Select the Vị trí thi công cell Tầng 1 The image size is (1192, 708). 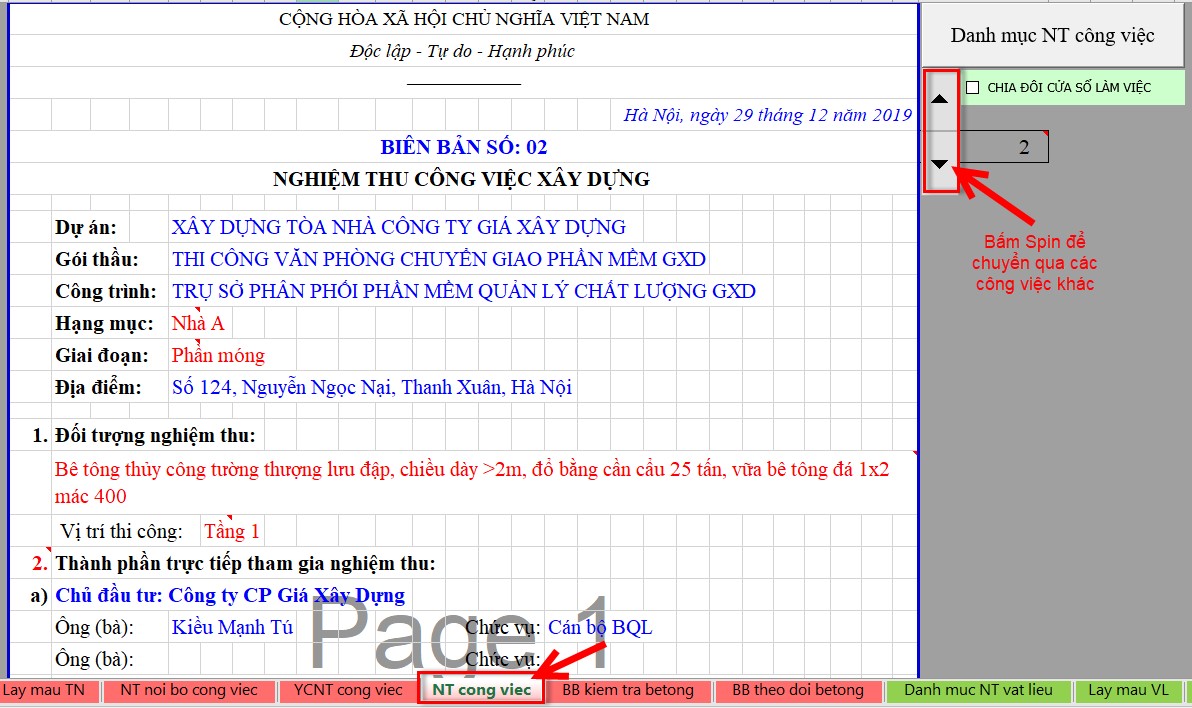(231, 531)
